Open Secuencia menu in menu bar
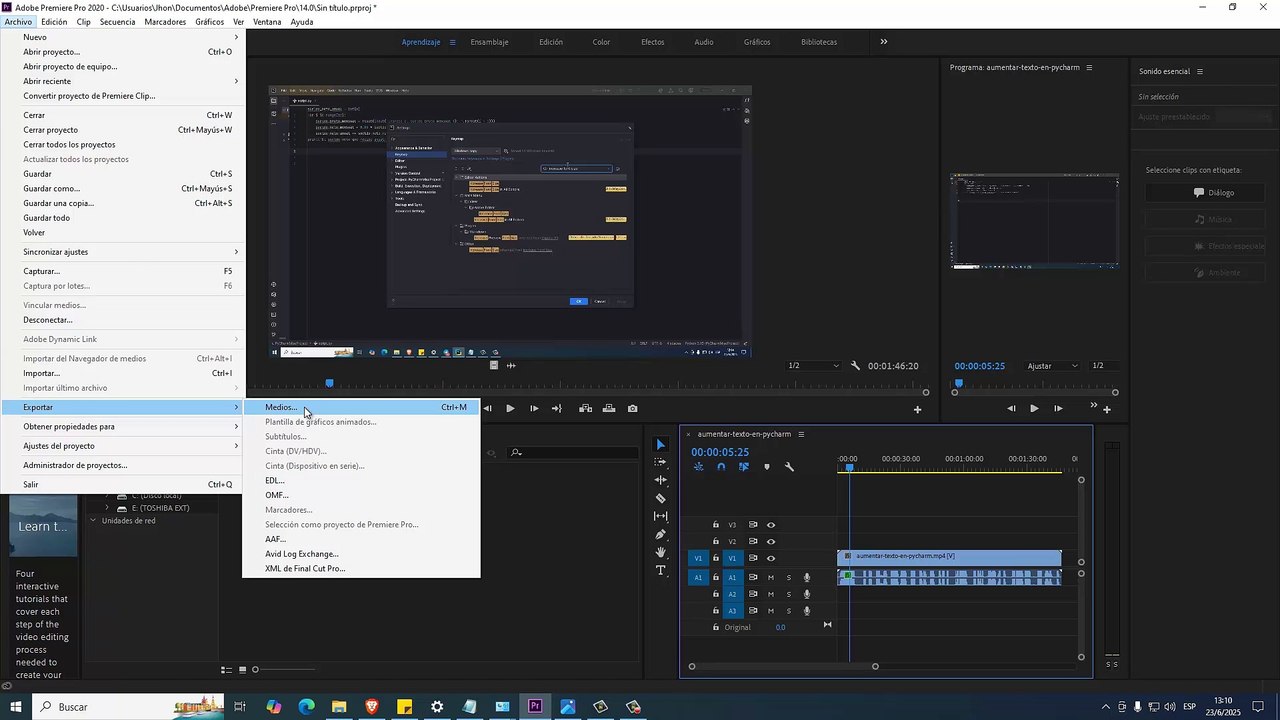 coord(117,22)
